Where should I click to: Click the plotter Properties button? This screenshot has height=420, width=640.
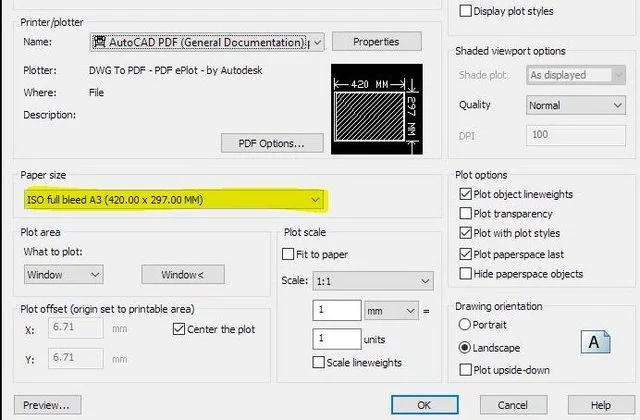point(376,42)
